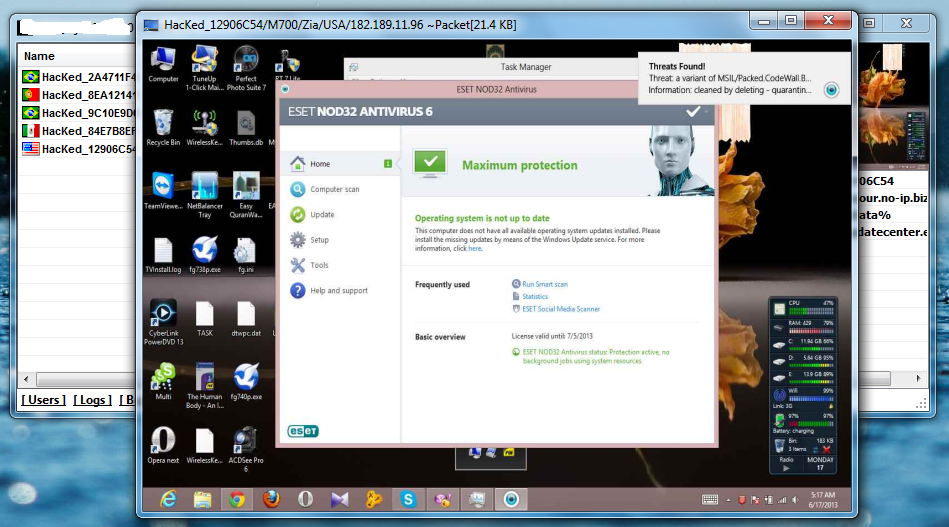This screenshot has height=527, width=949.
Task: Open ESET Help and support section
Action: coord(340,290)
